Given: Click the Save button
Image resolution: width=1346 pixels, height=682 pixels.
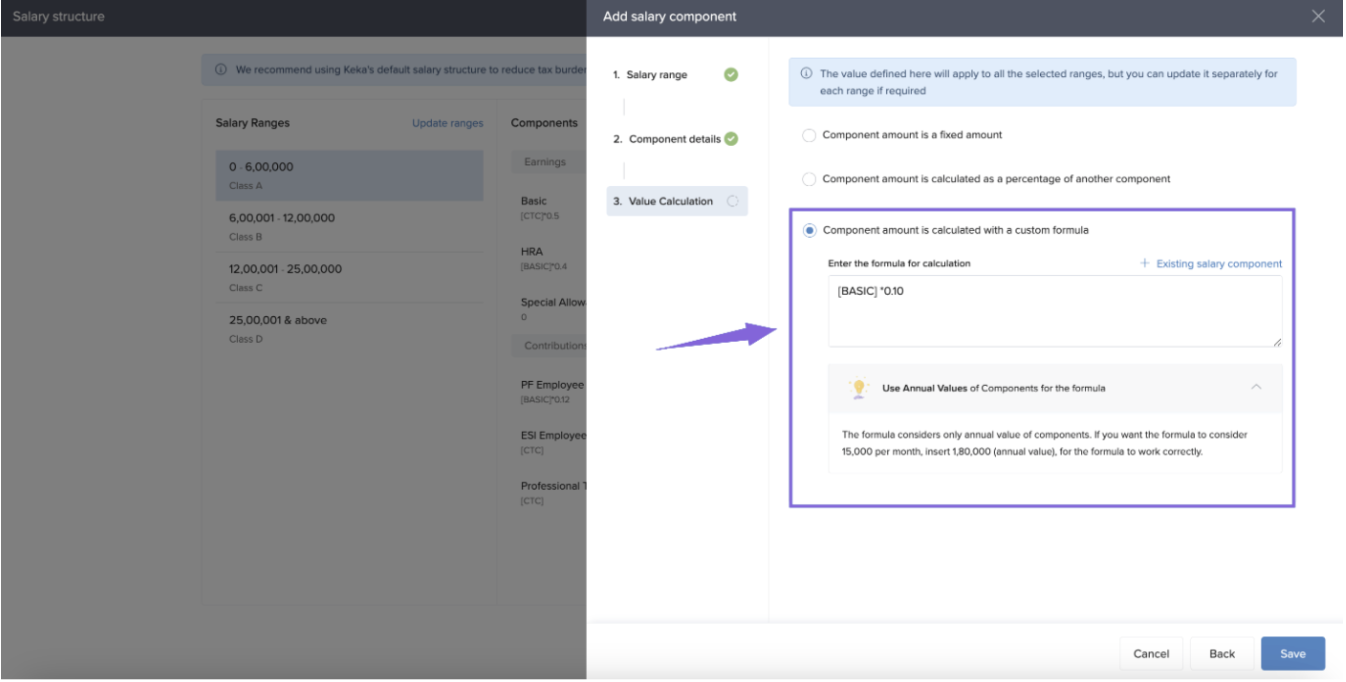Looking at the screenshot, I should coord(1292,653).
